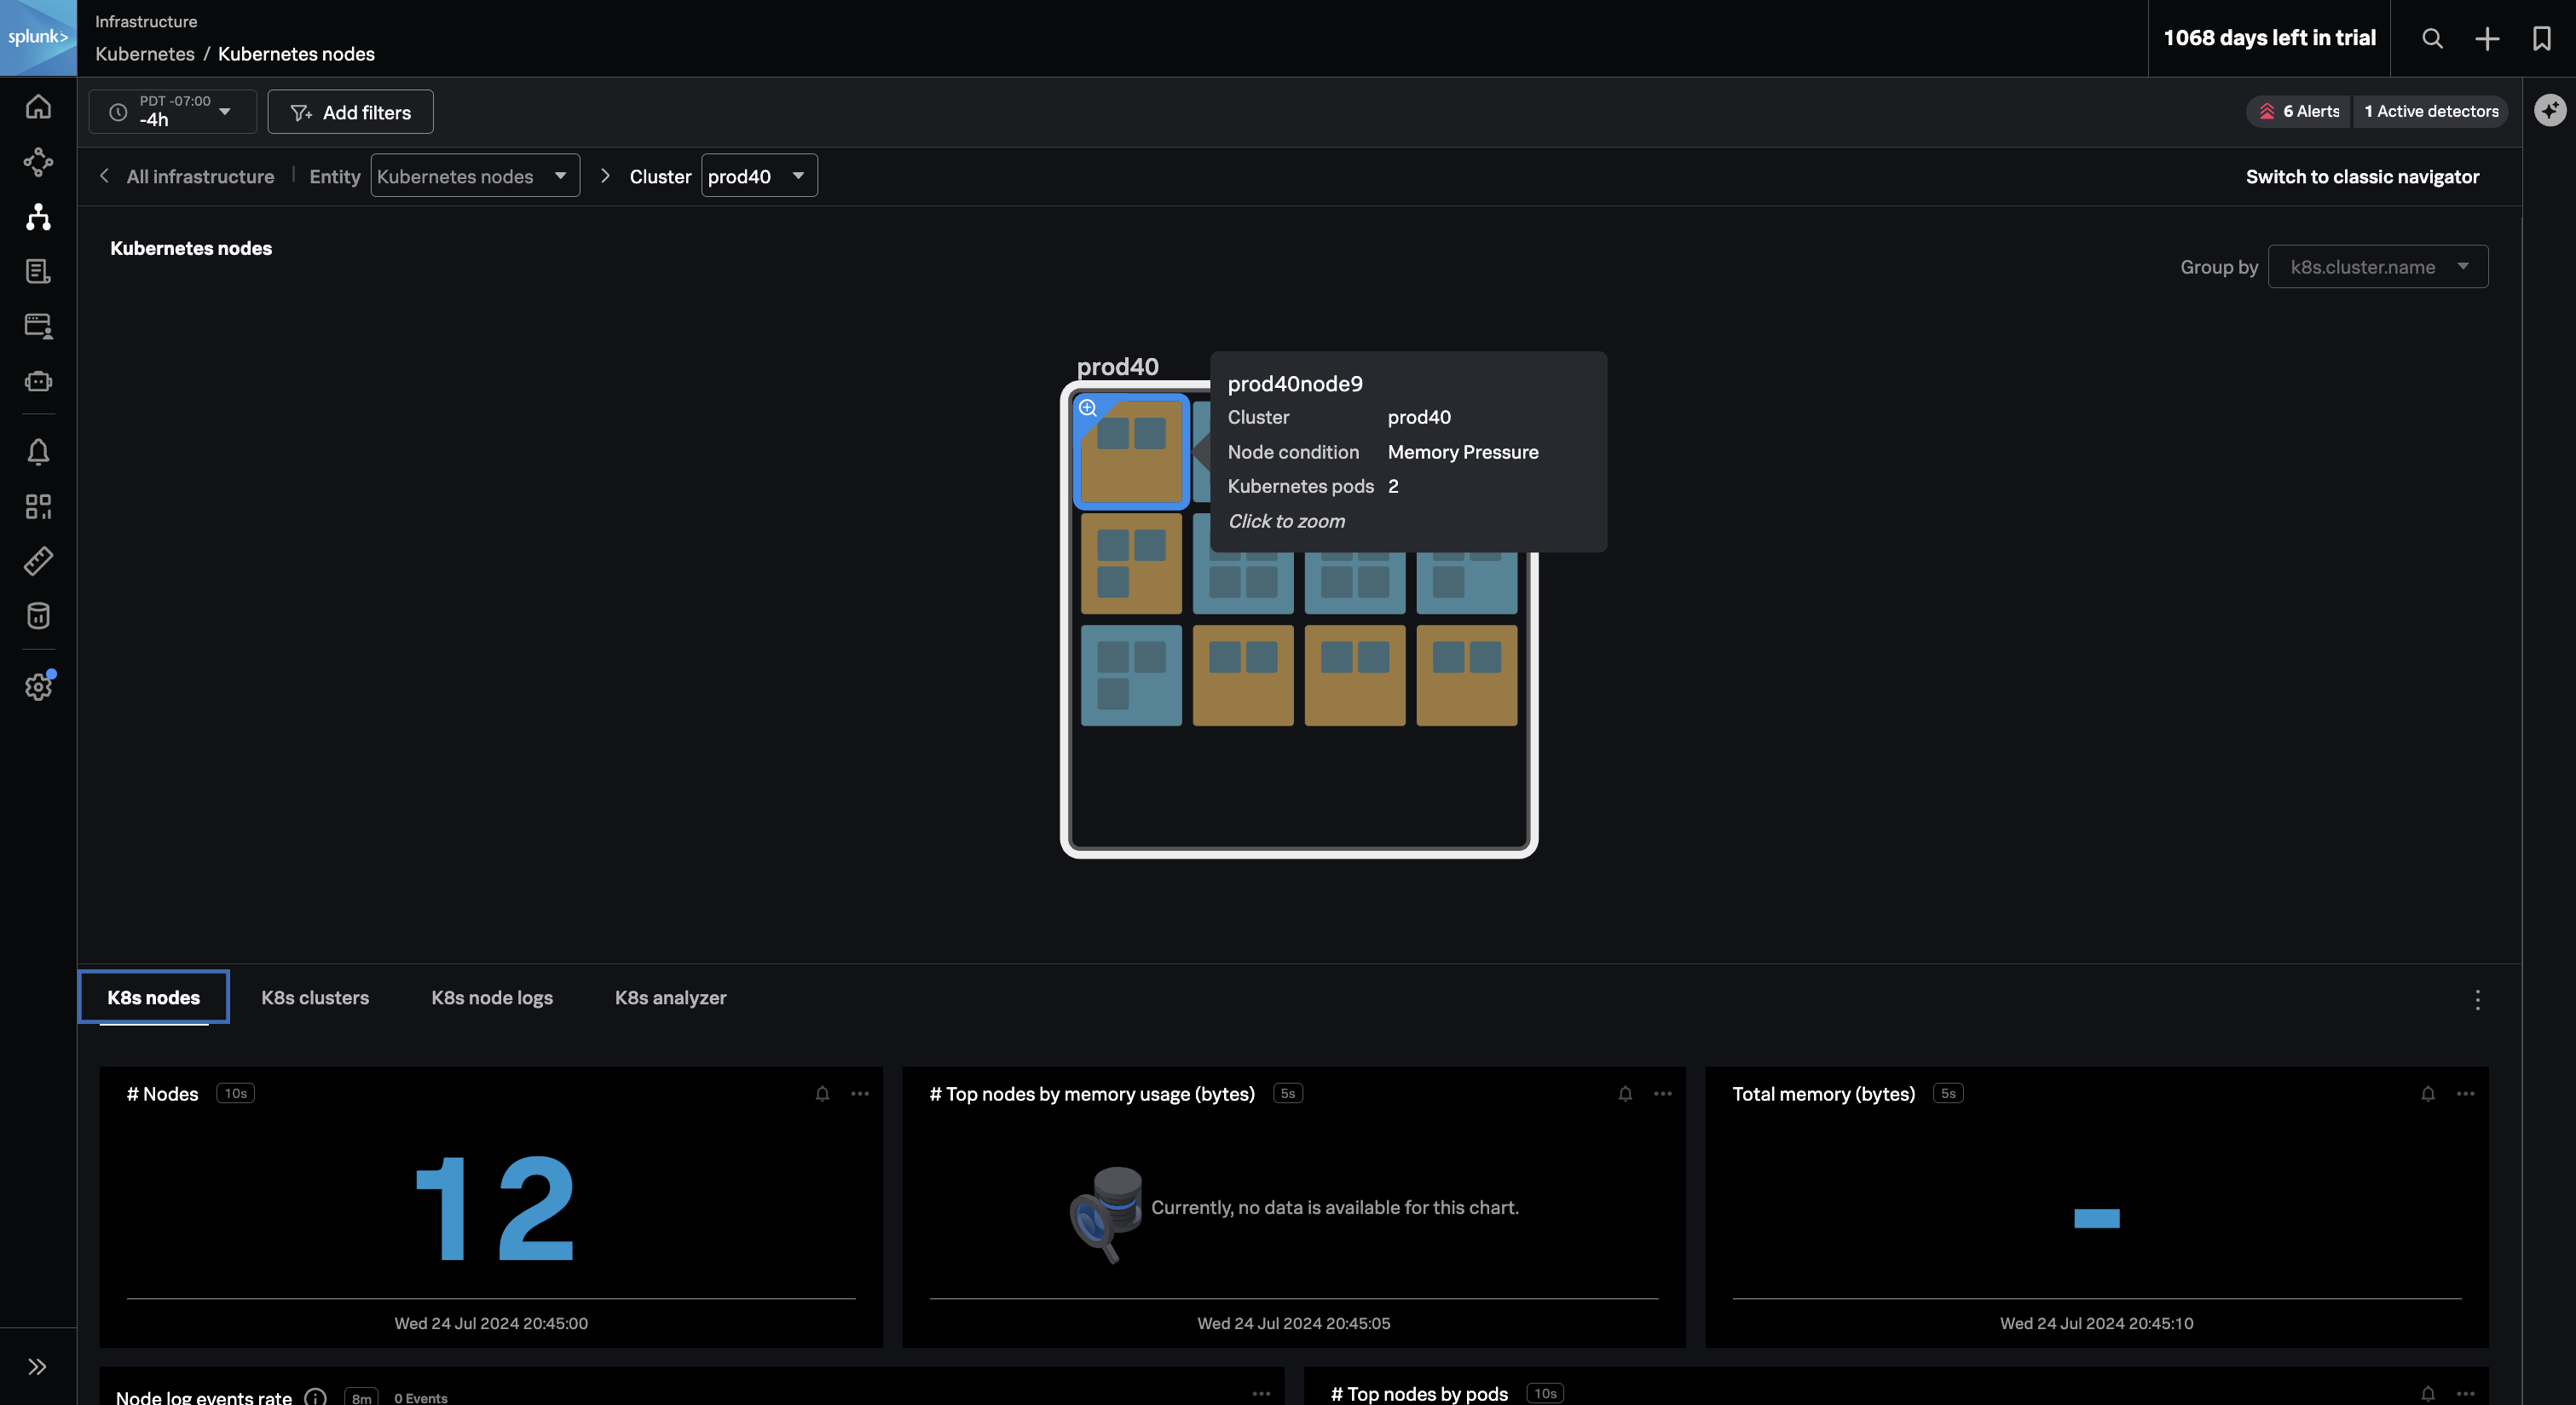Open the Kubernetes nodes entity dropdown
2576x1405 pixels.
(x=474, y=176)
